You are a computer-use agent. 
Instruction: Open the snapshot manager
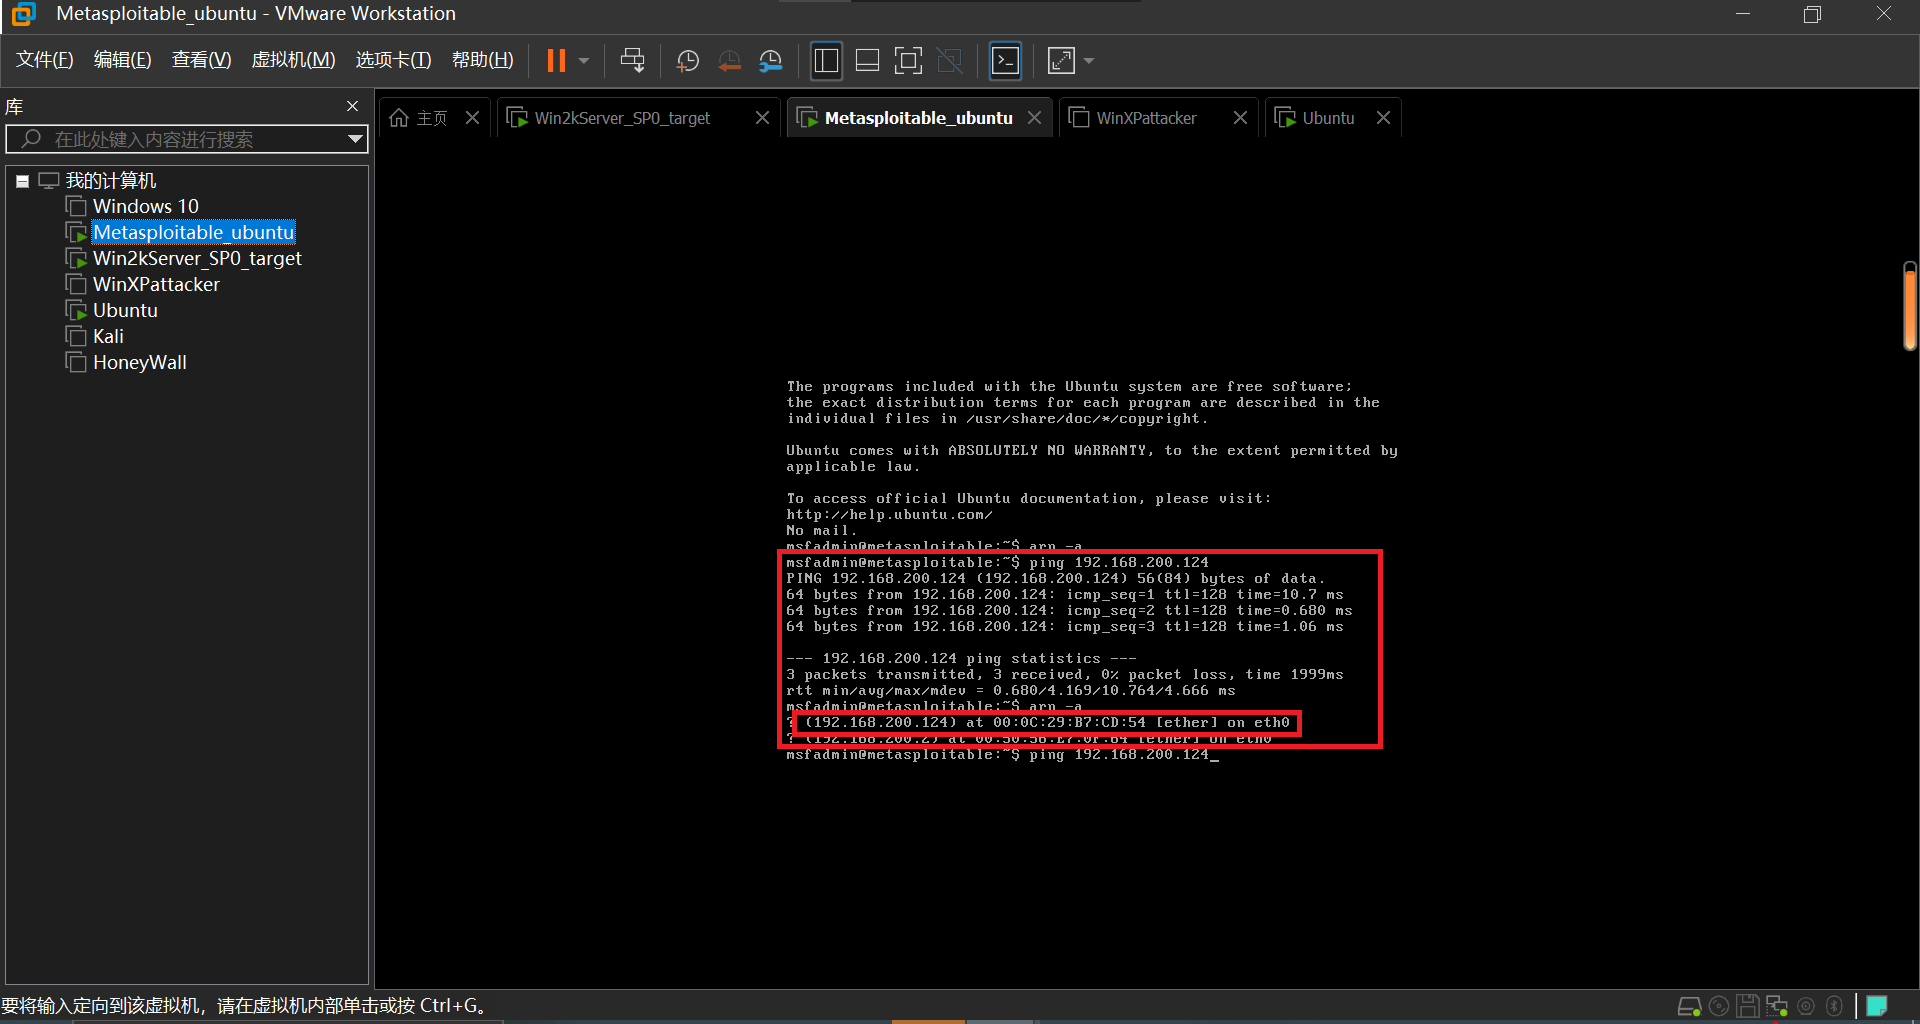click(x=771, y=61)
